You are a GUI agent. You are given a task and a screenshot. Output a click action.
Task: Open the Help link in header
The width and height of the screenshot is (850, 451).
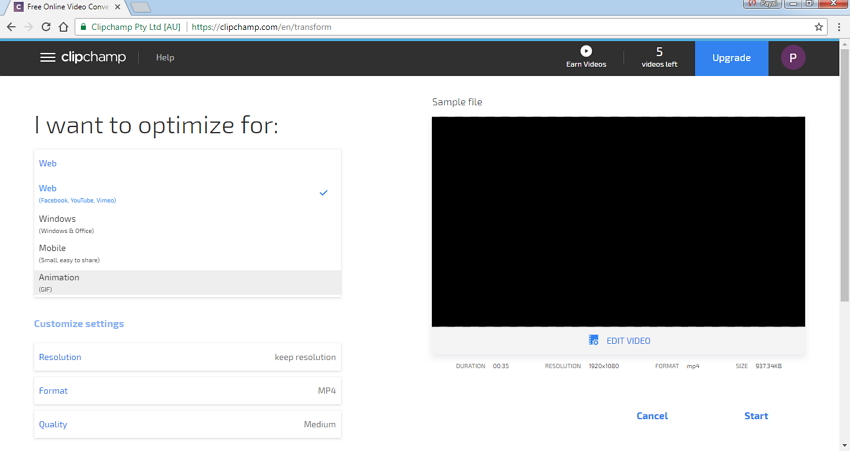pyautogui.click(x=165, y=57)
